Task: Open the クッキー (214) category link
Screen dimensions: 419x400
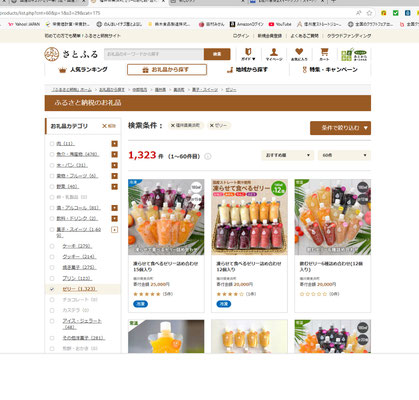Action: point(79,257)
